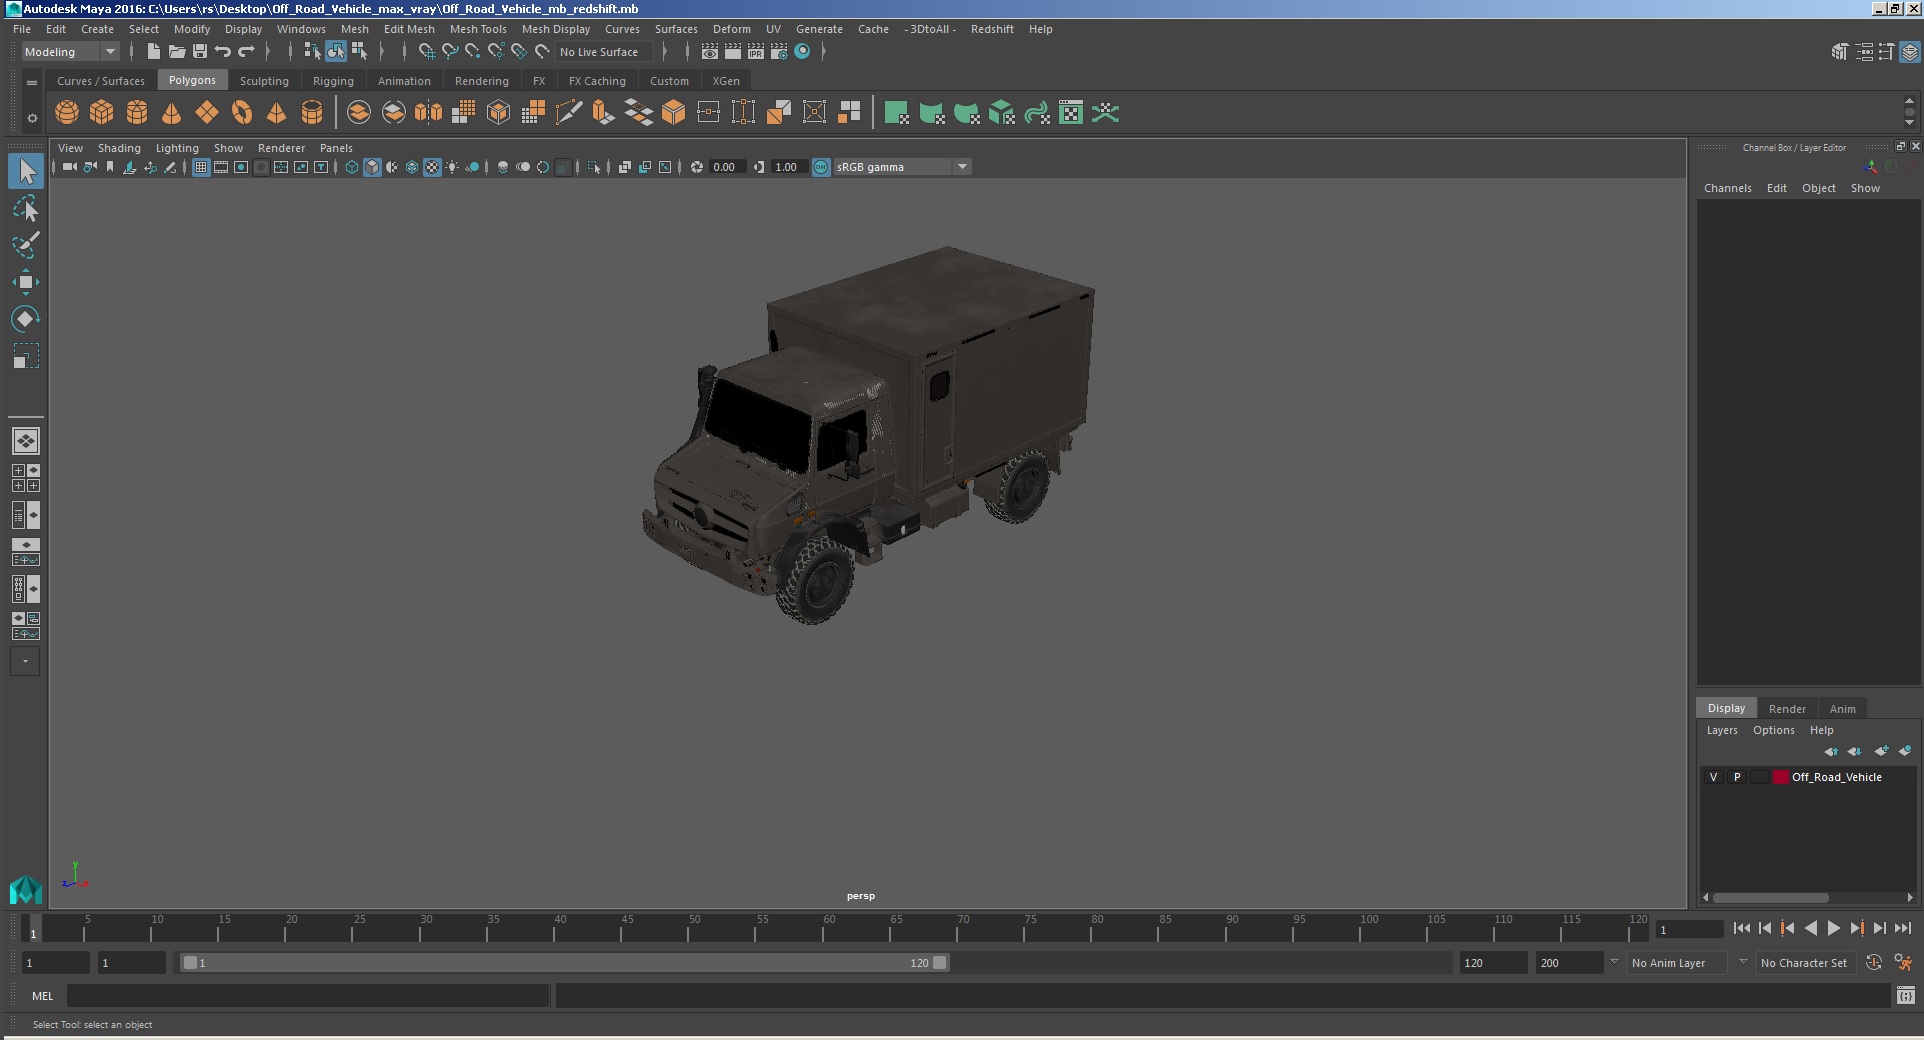Click the current frame field by playback controls
The height and width of the screenshot is (1040, 1924).
[1689, 929]
